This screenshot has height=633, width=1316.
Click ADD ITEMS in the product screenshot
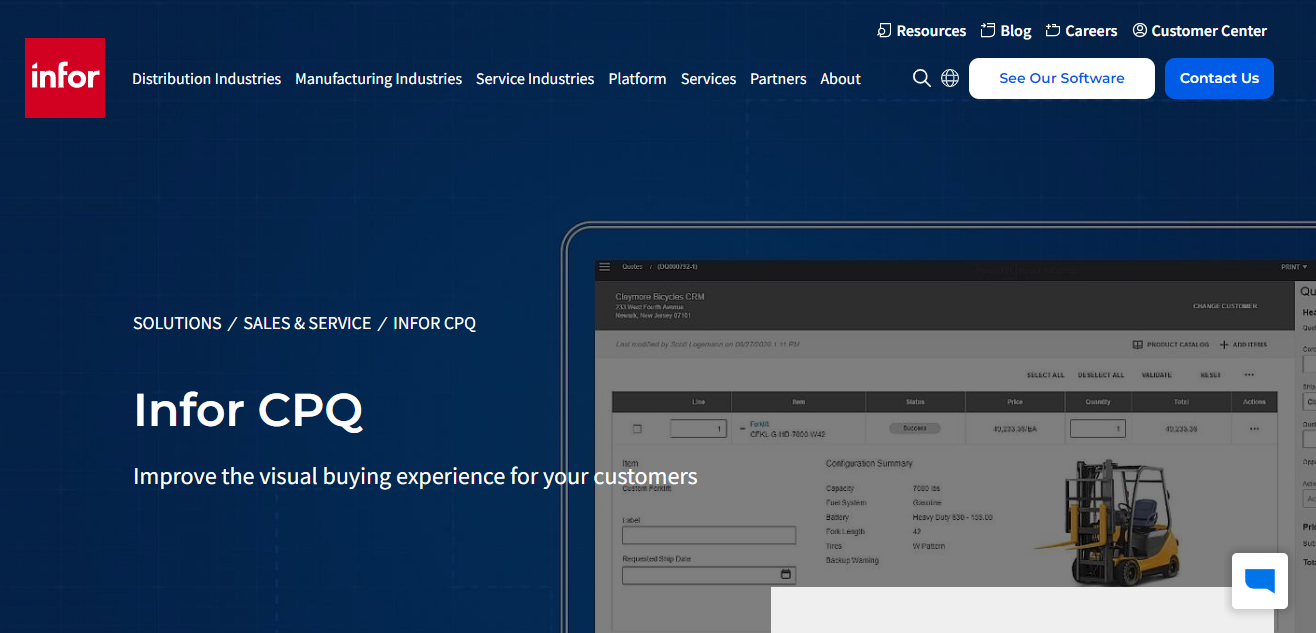tap(1243, 345)
